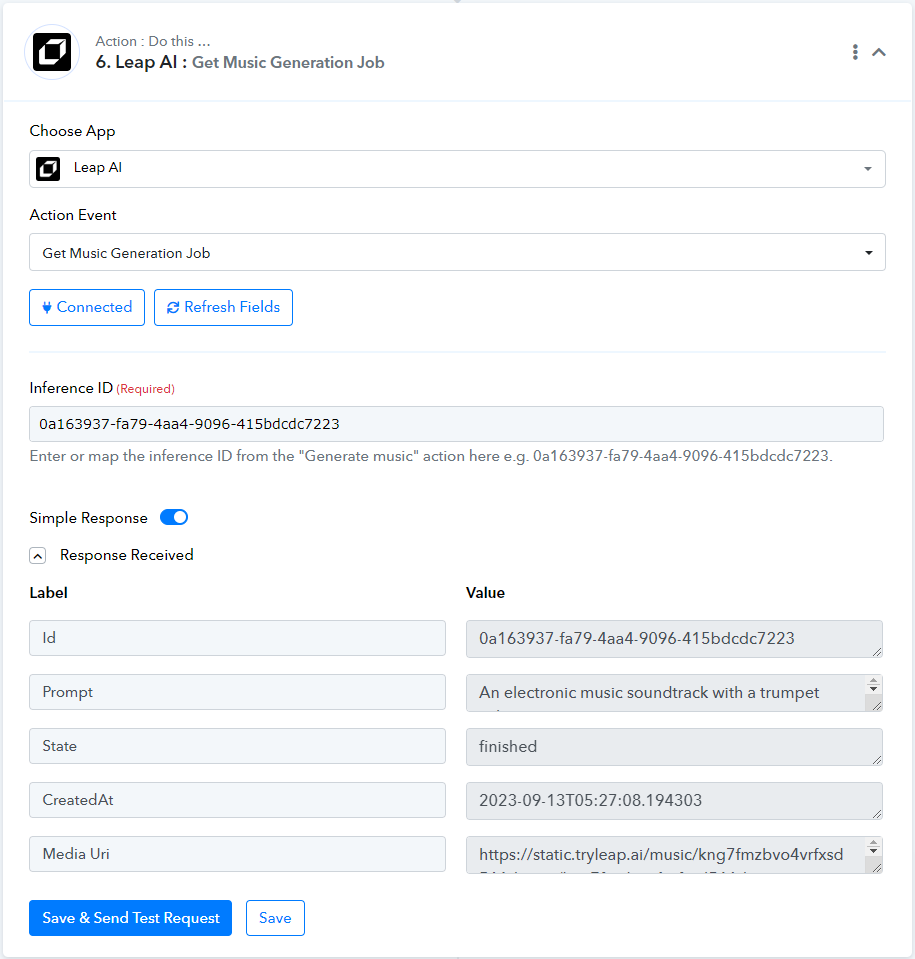Click the Connected button
Image resolution: width=915 pixels, height=959 pixels.
coord(87,307)
